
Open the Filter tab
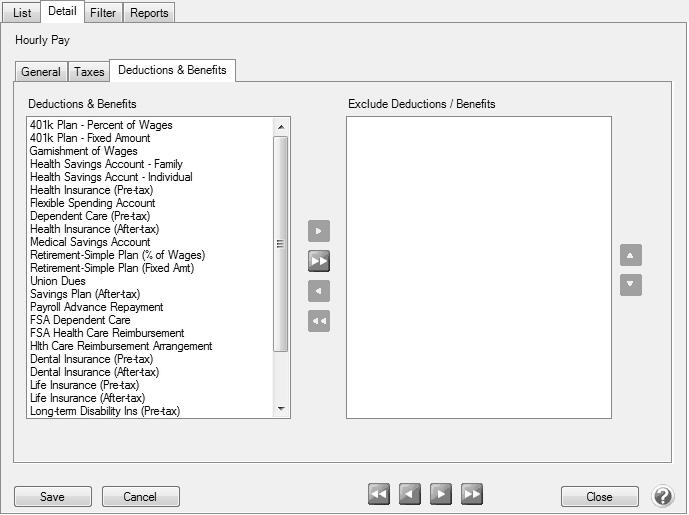(x=102, y=13)
